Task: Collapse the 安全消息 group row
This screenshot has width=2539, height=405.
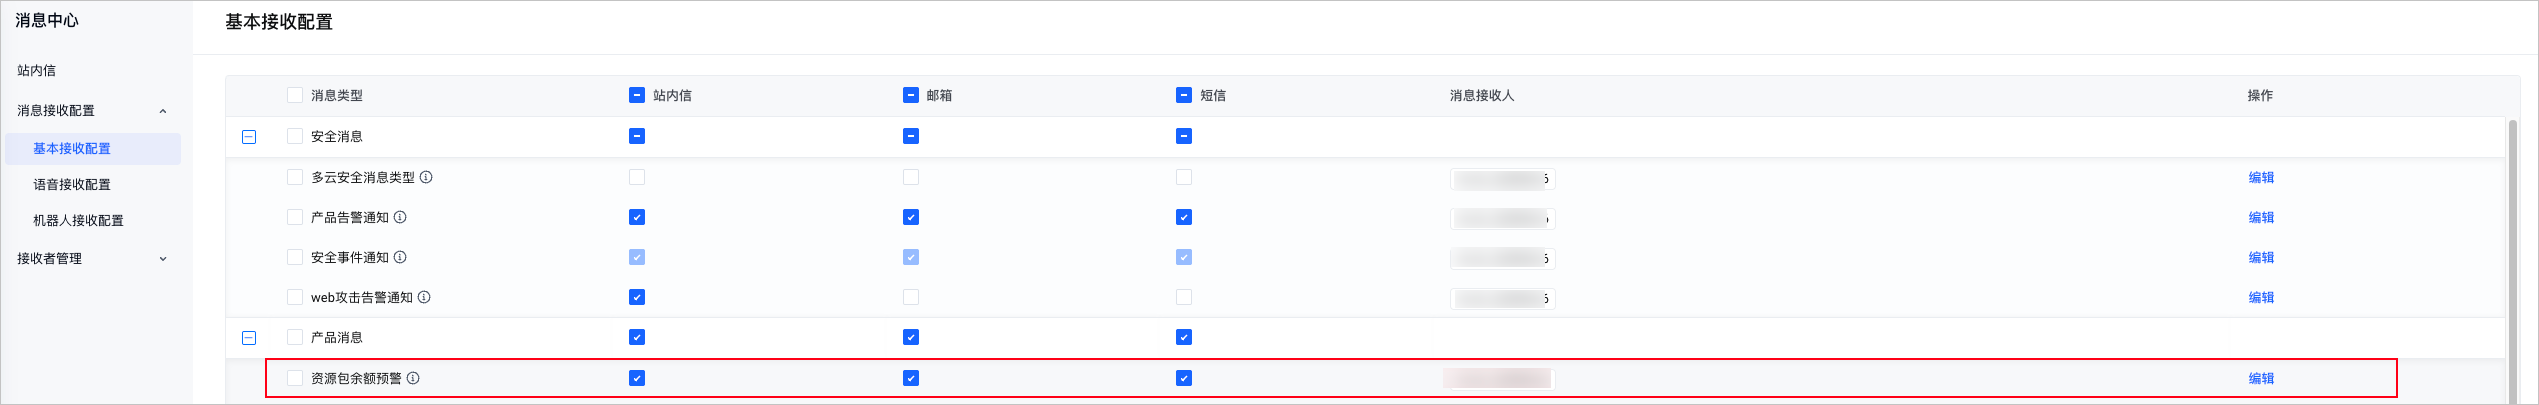Action: coord(249,137)
